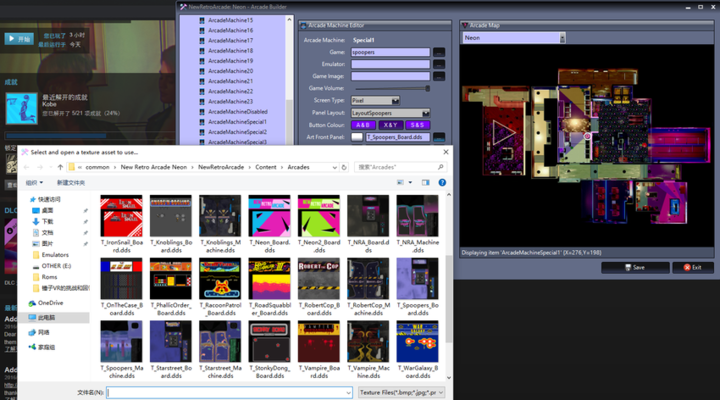720x400 pixels.
Task: Click the refresh button beside the address bar
Action: click(344, 167)
